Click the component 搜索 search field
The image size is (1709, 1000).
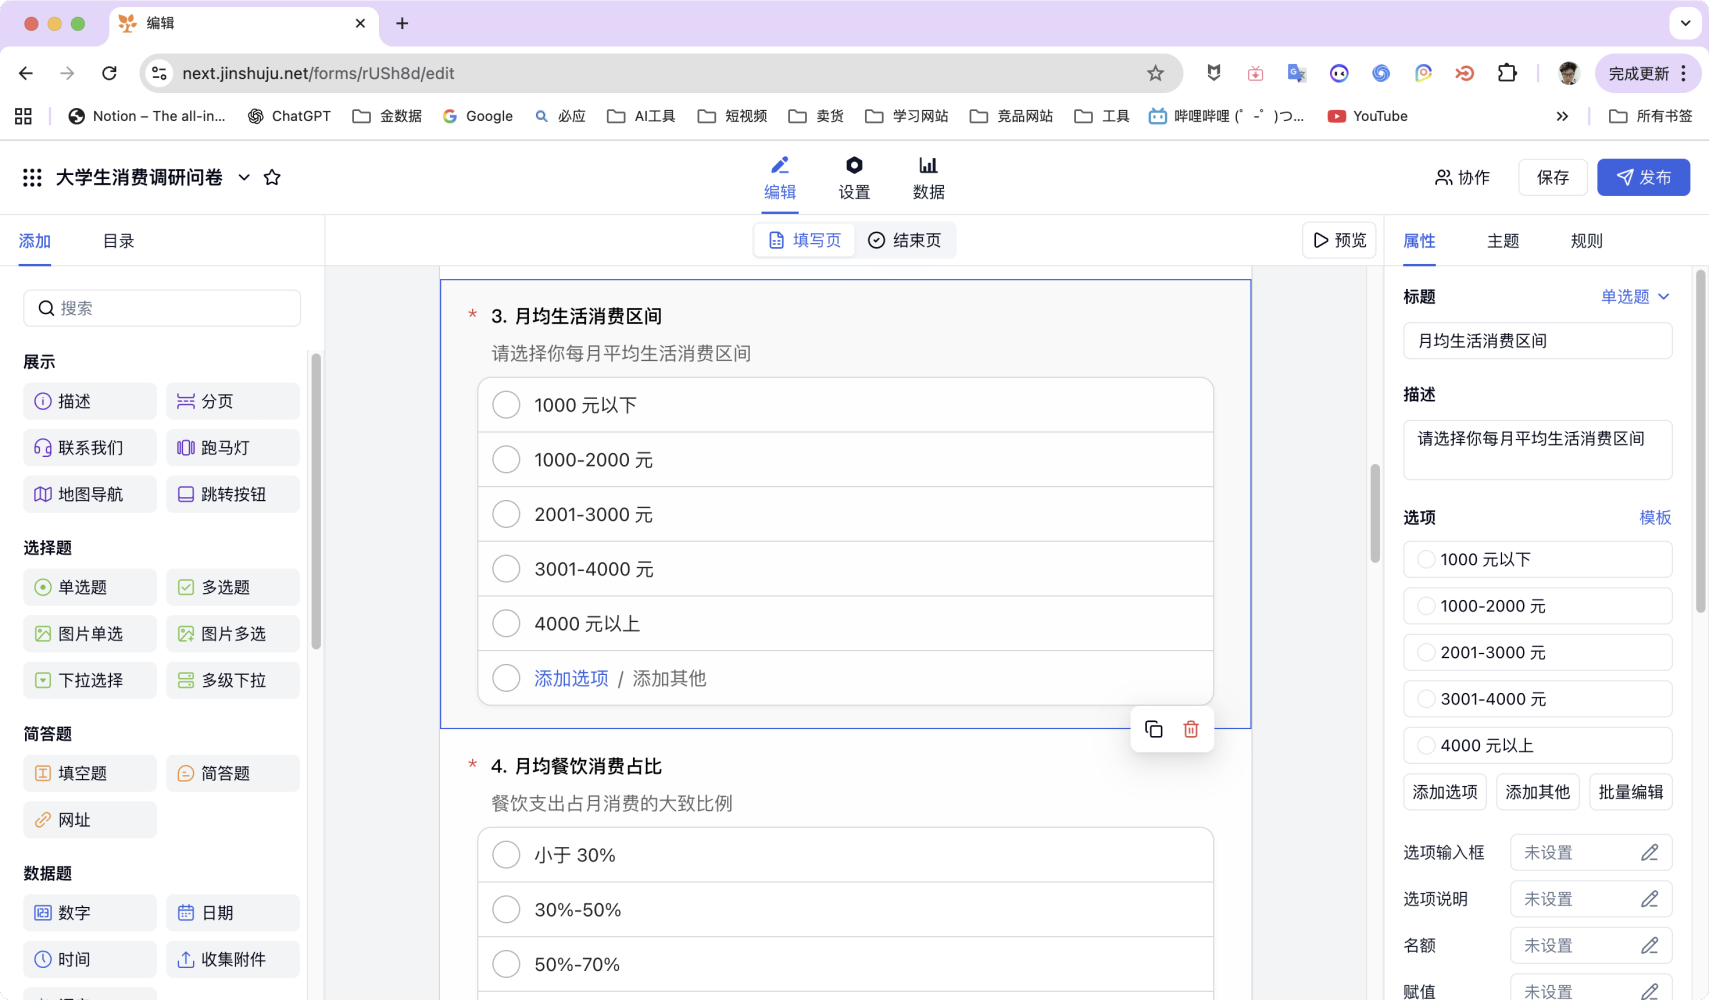coord(162,308)
